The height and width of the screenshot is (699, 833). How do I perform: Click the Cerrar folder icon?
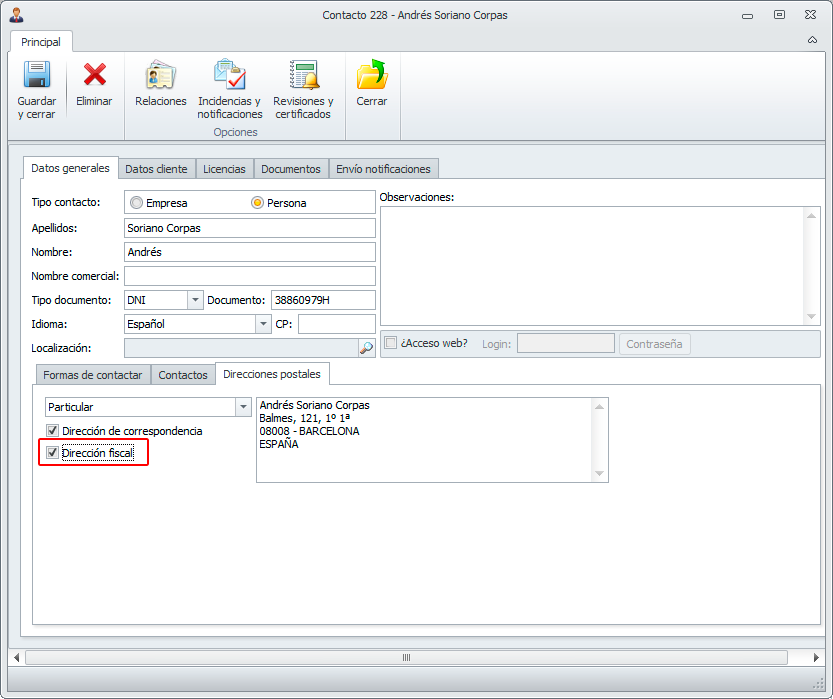tap(371, 77)
